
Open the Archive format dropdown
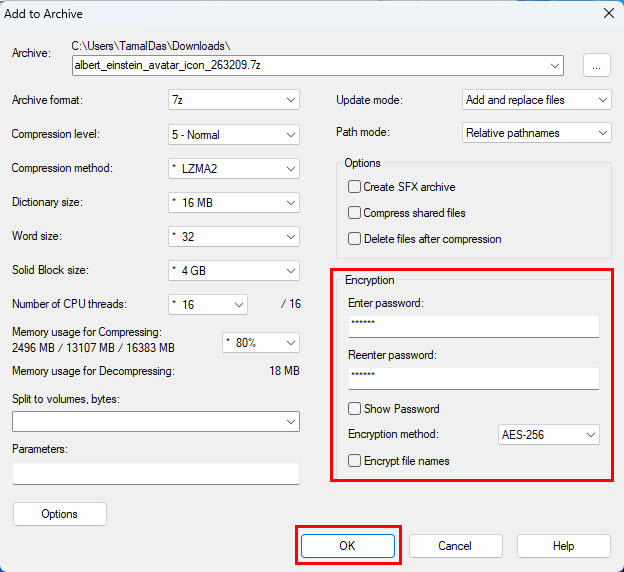coord(234,100)
